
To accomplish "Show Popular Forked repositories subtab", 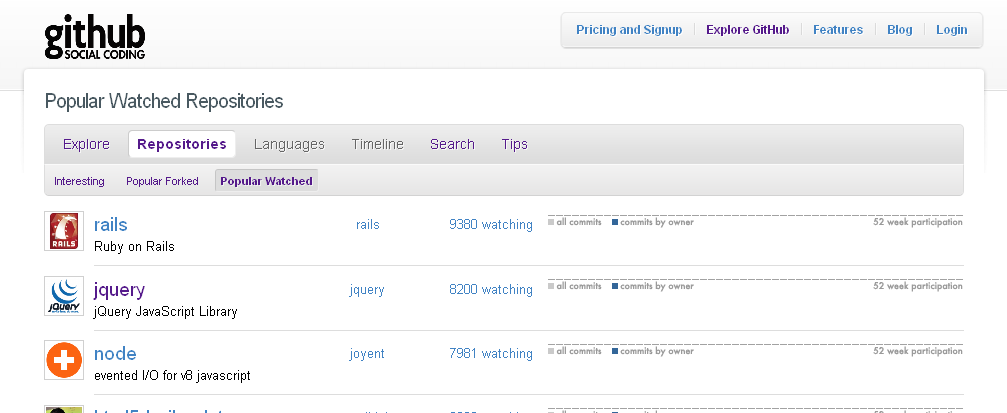I will coord(162,181).
